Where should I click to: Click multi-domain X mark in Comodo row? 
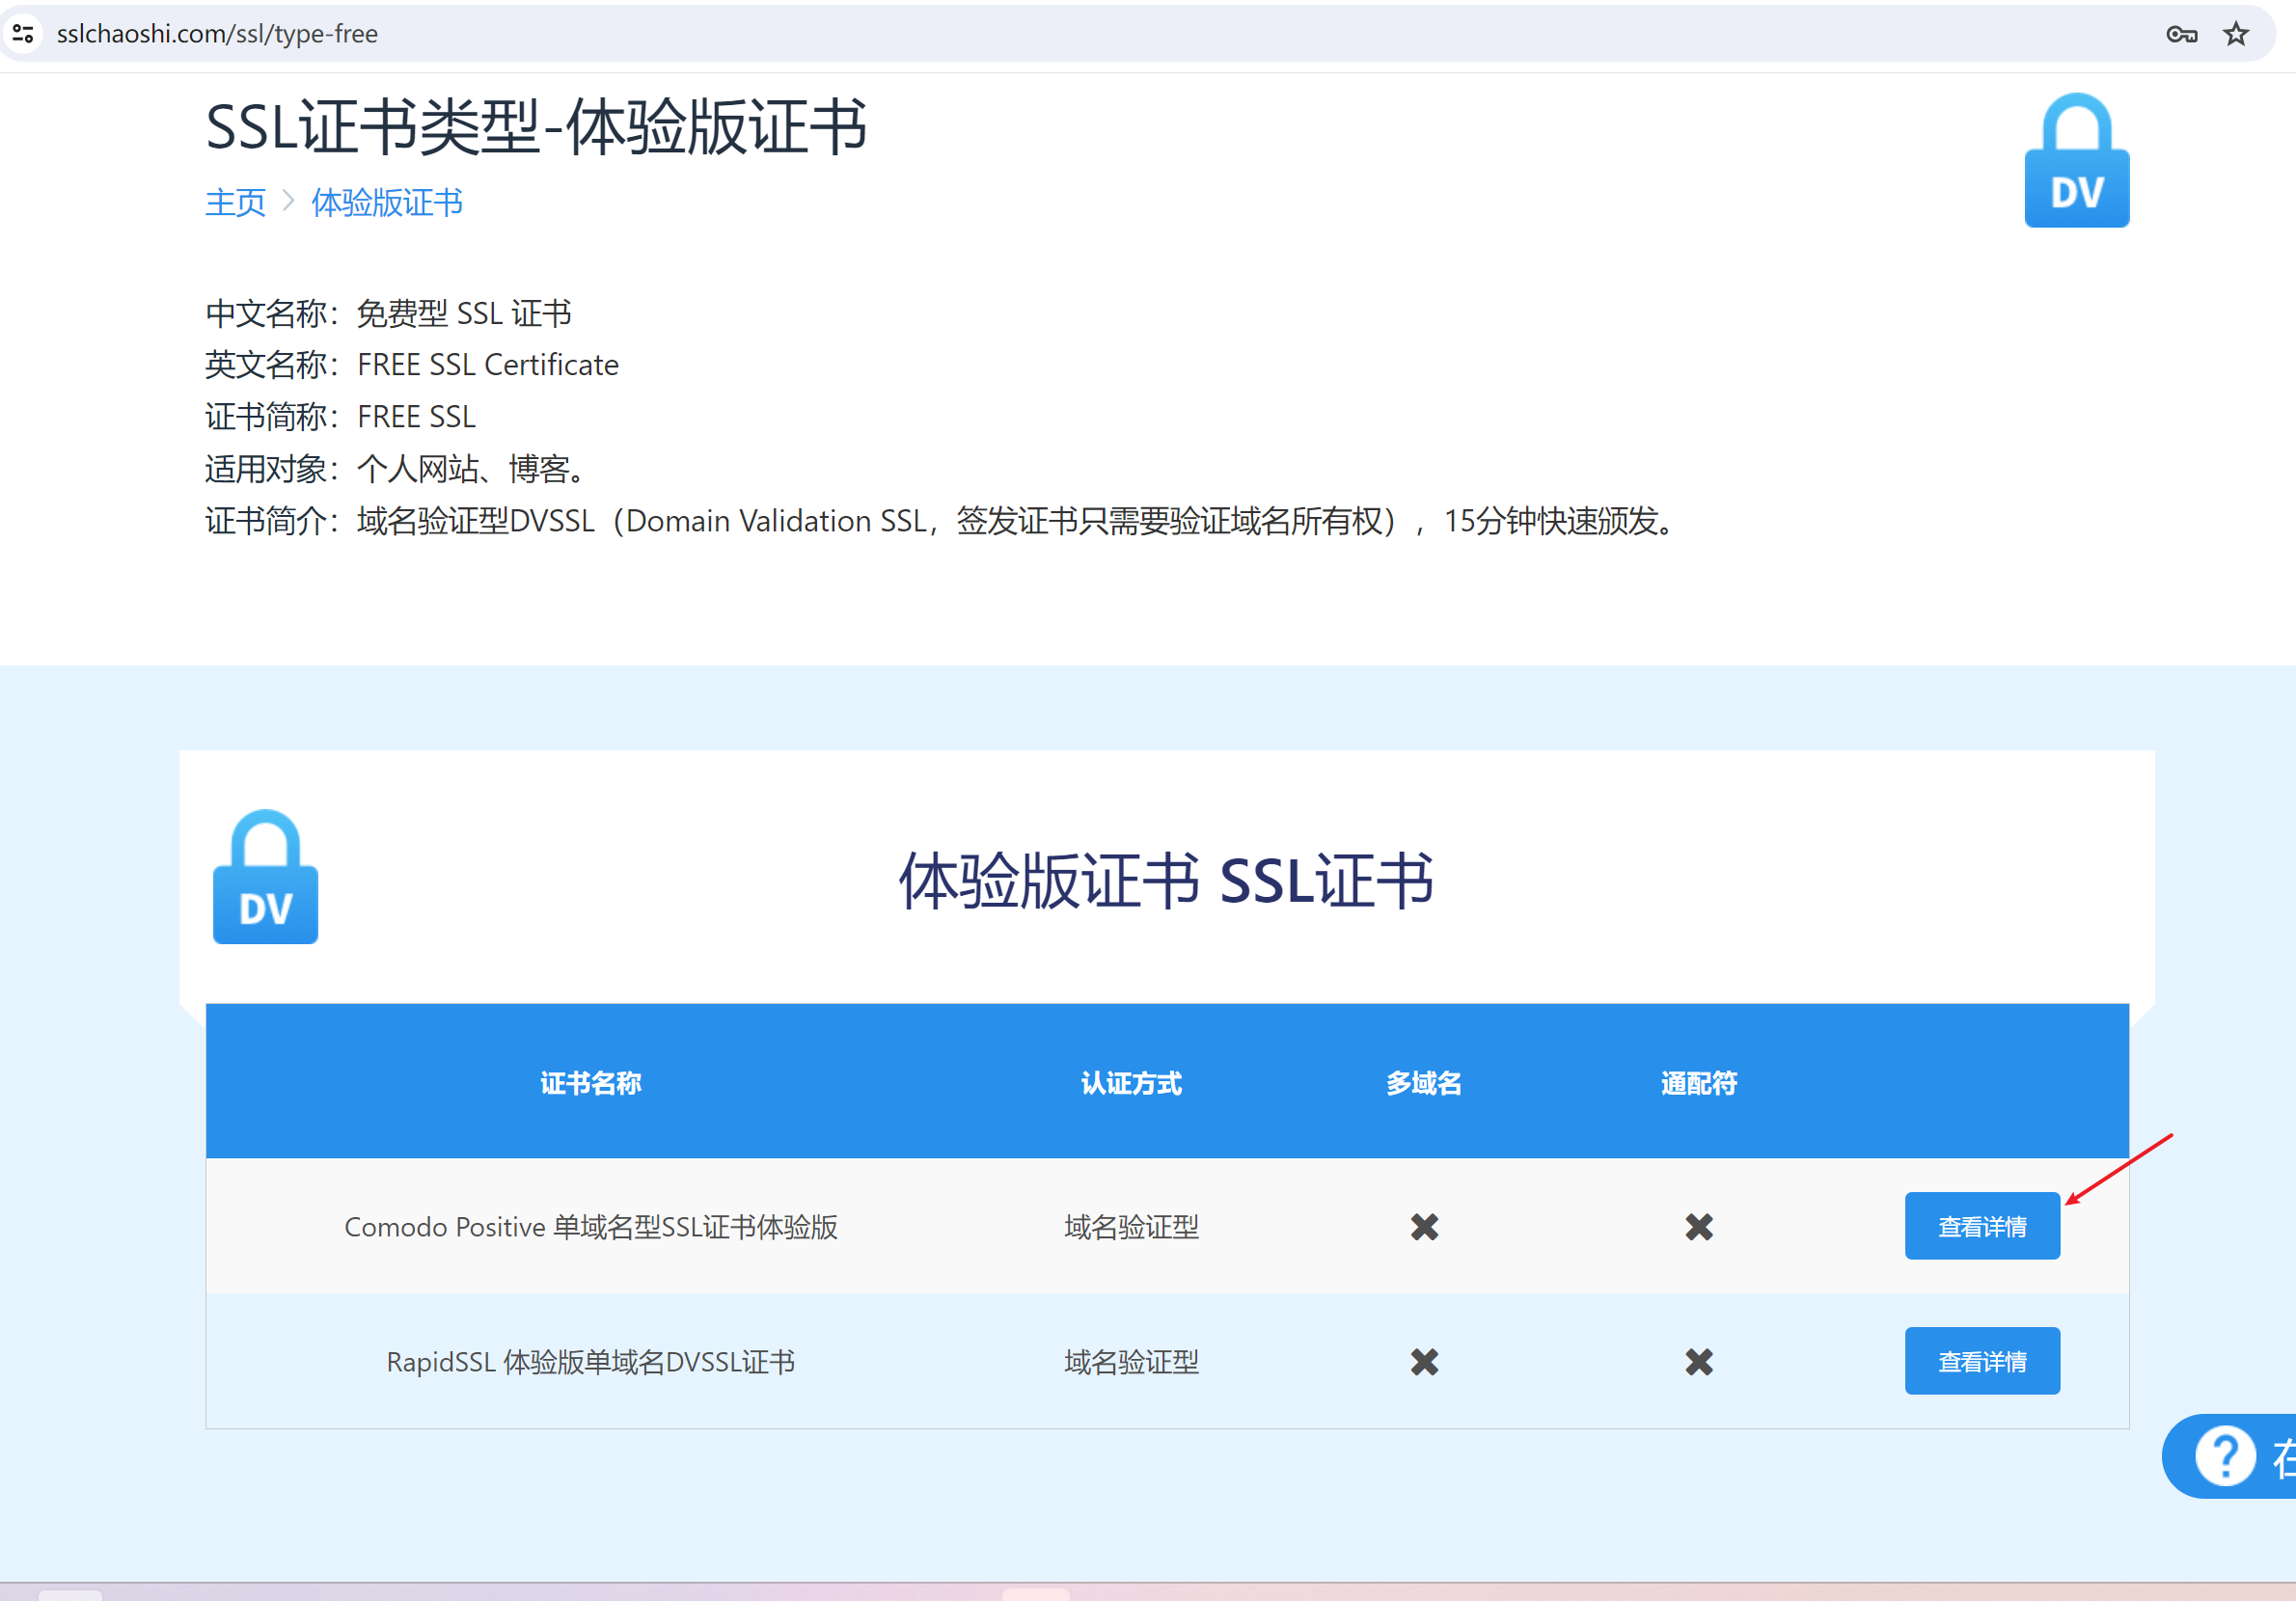[x=1424, y=1226]
